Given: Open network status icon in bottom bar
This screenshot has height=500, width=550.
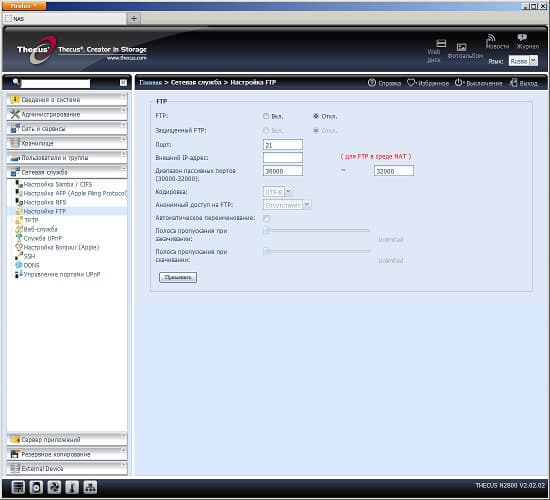Looking at the screenshot, I should pyautogui.click(x=90, y=487).
